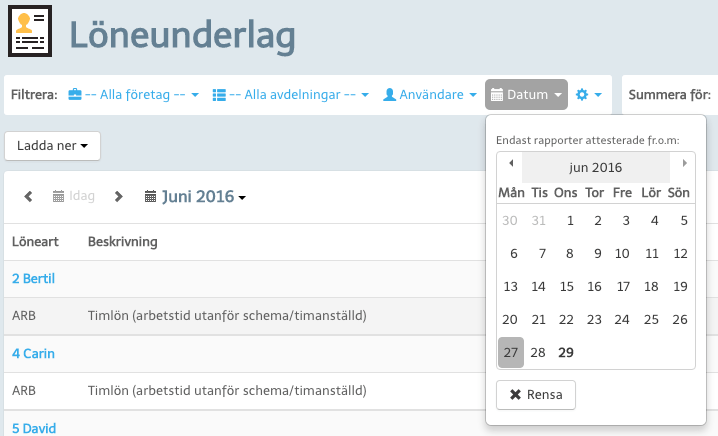Image resolution: width=718 pixels, height=436 pixels.
Task: Go to previous month in datepicker
Action: 511,163
